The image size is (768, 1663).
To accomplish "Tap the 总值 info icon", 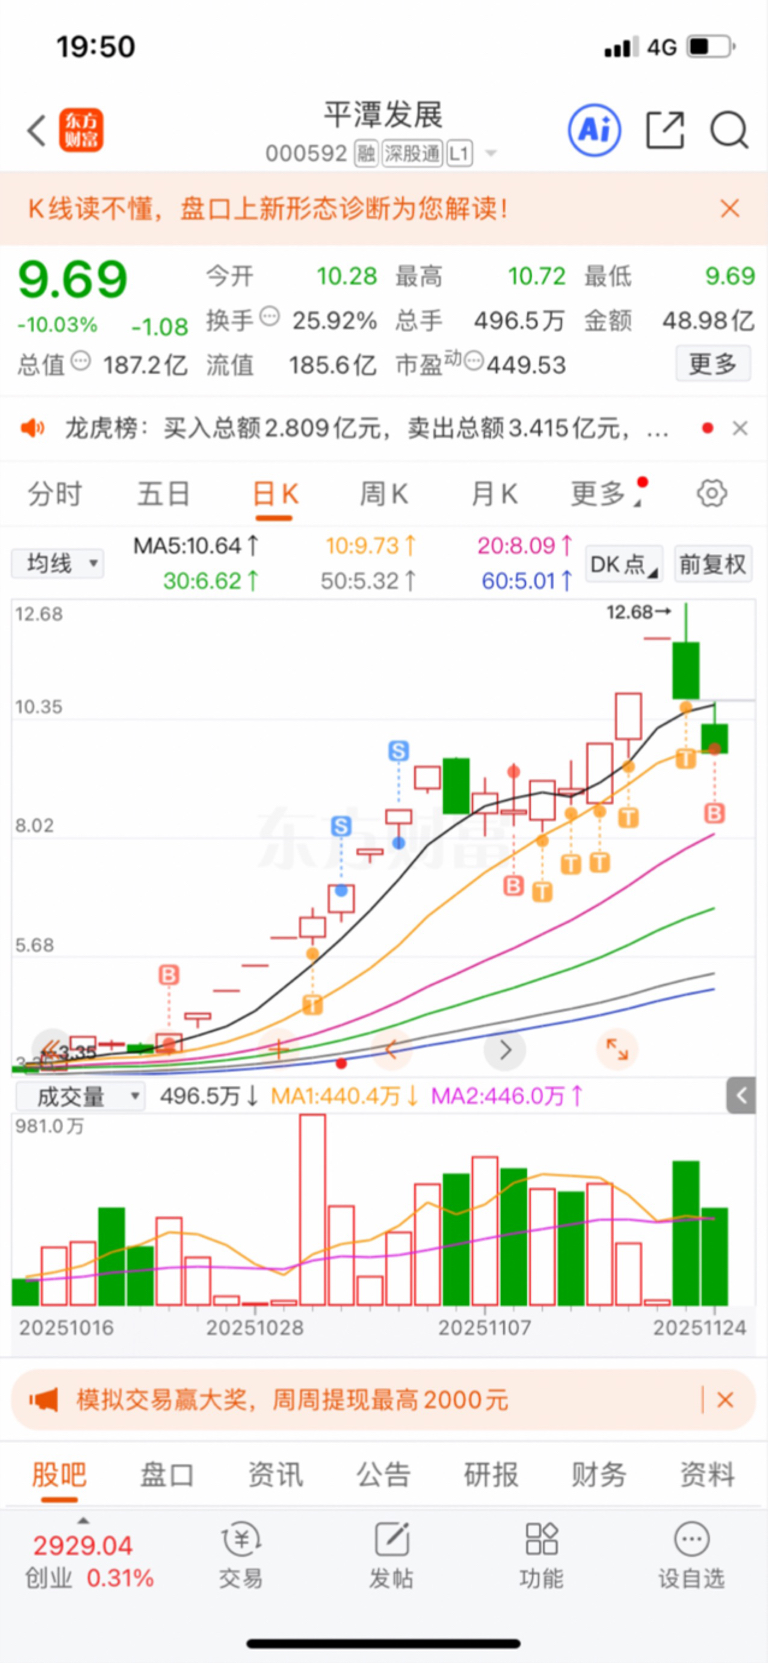I will pyautogui.click(x=81, y=361).
